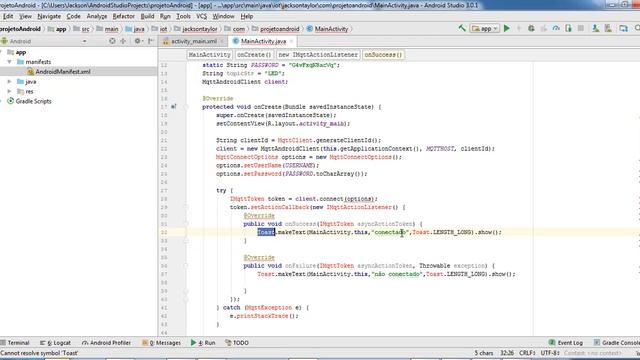Open the Tools menu
640x360 pixels.
point(183,16)
